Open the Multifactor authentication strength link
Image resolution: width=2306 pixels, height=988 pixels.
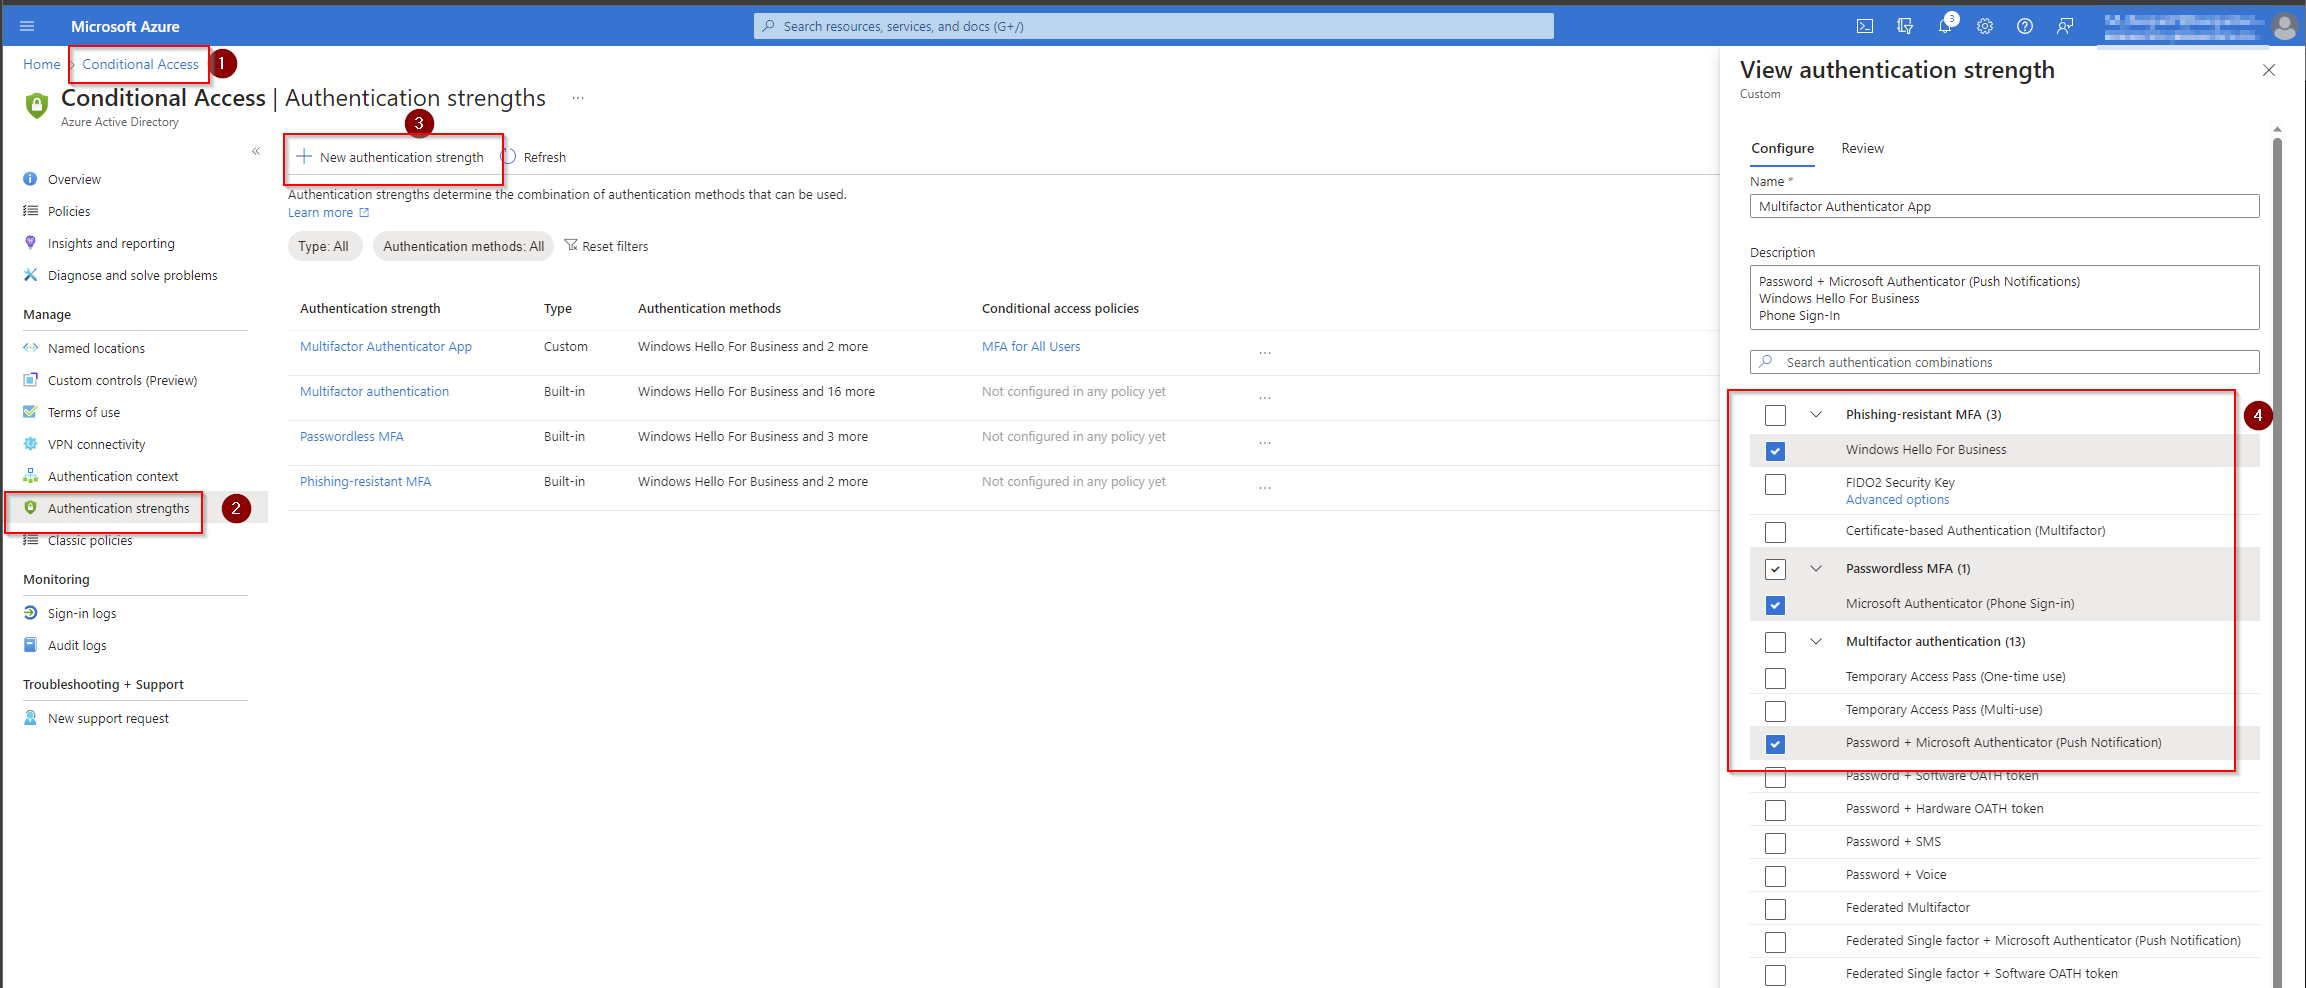pos(374,391)
